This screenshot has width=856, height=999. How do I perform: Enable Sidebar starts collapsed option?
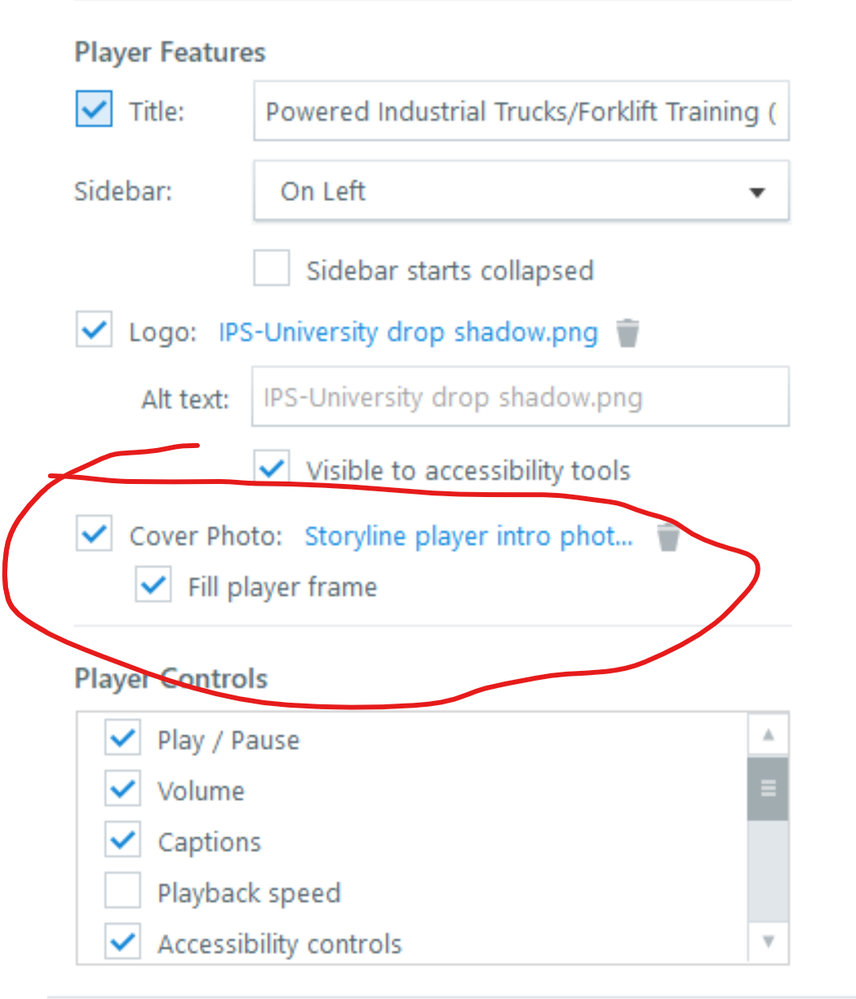272,270
